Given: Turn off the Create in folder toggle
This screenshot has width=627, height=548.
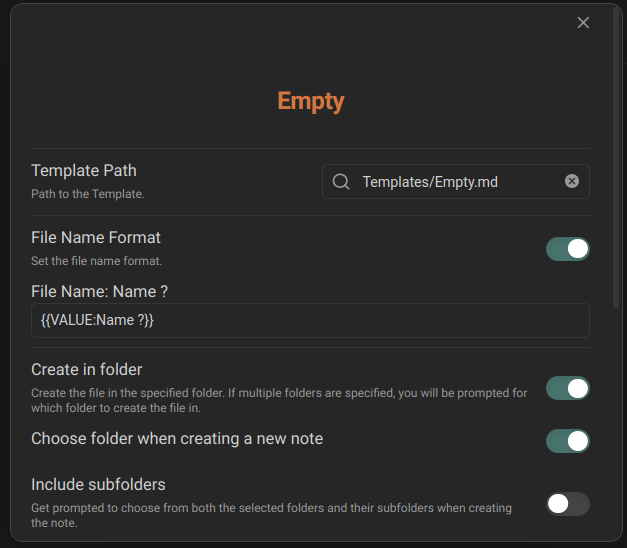Looking at the screenshot, I should (x=567, y=388).
